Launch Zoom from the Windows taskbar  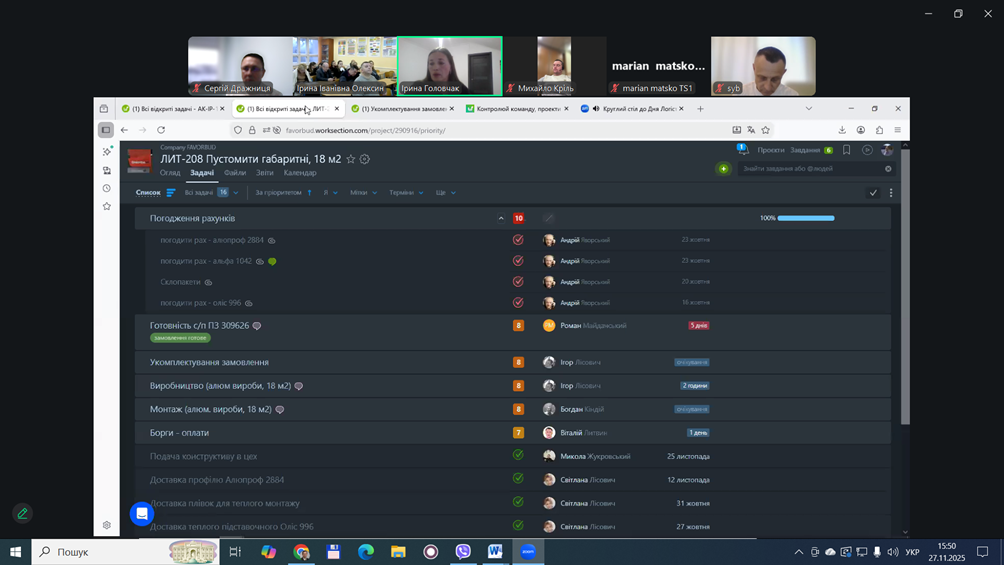[528, 552]
